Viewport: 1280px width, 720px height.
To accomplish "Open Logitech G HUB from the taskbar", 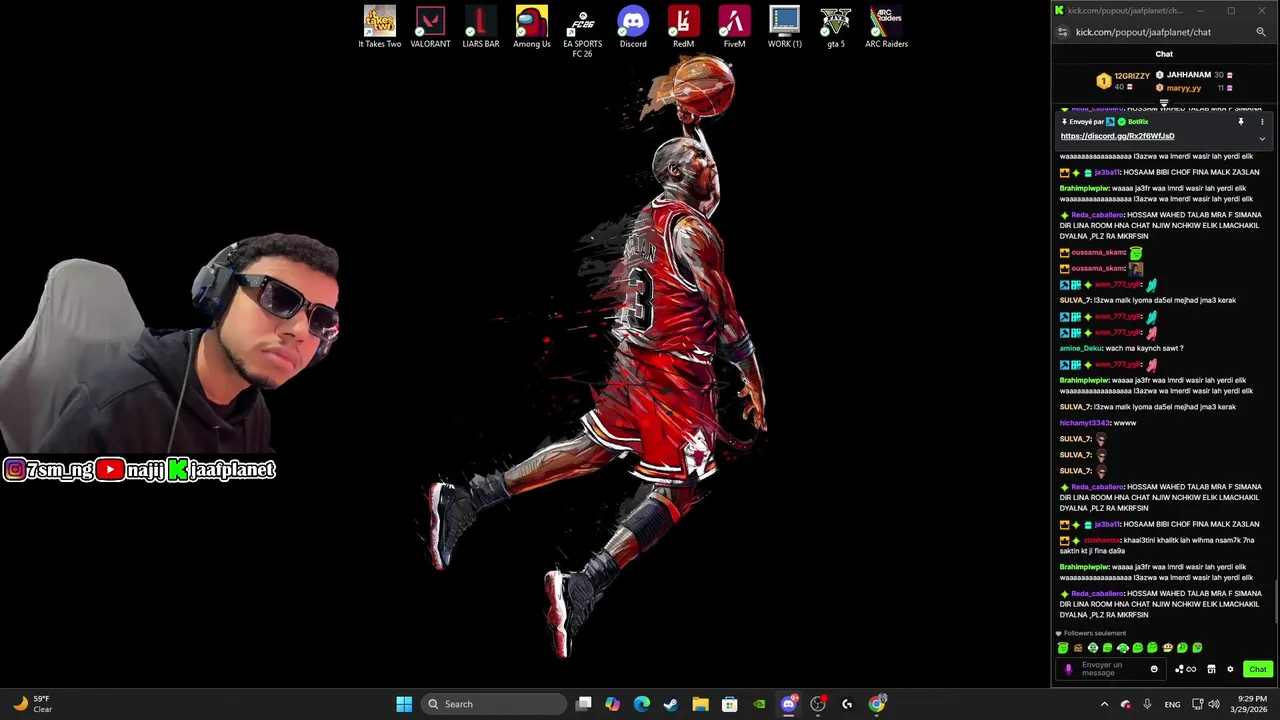I will (847, 704).
